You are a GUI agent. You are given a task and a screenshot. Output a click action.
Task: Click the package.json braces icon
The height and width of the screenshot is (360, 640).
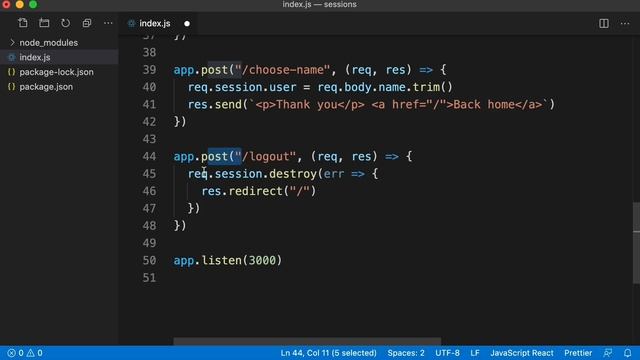[11, 87]
